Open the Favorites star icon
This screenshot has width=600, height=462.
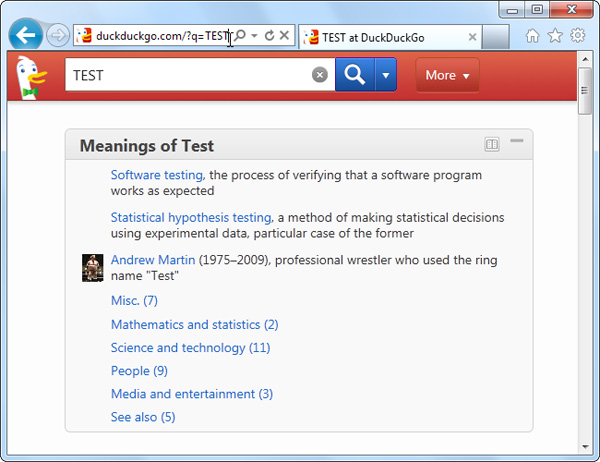point(555,36)
